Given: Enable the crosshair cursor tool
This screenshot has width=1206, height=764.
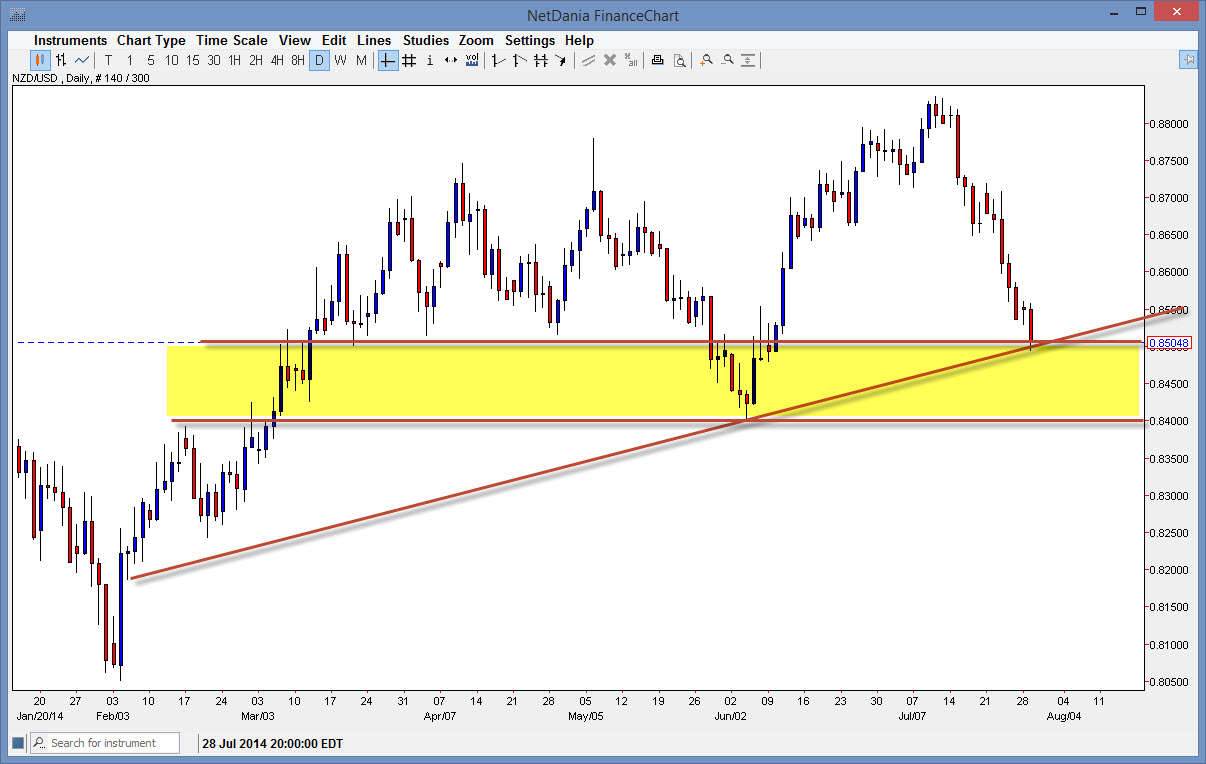Looking at the screenshot, I should [x=386, y=60].
